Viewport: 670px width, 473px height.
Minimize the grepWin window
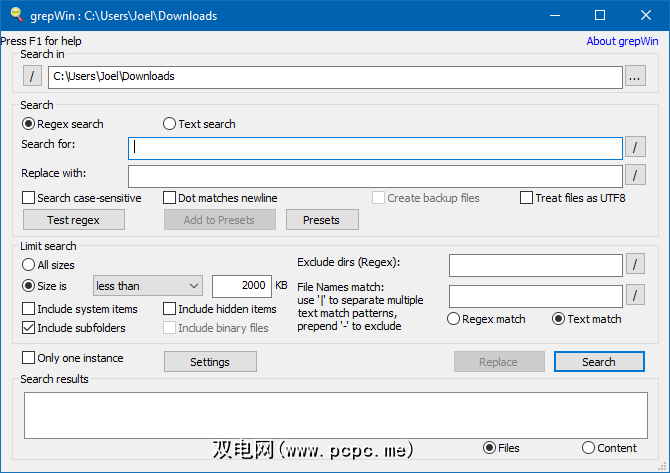(555, 15)
